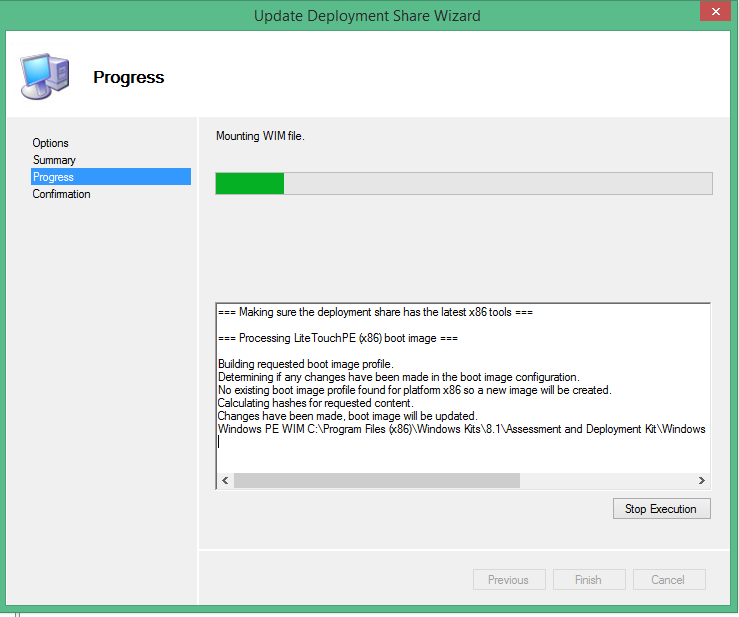The height and width of the screenshot is (617, 739).
Task: Click the 'Windows PE WIM' path log line
Action: coord(460,429)
